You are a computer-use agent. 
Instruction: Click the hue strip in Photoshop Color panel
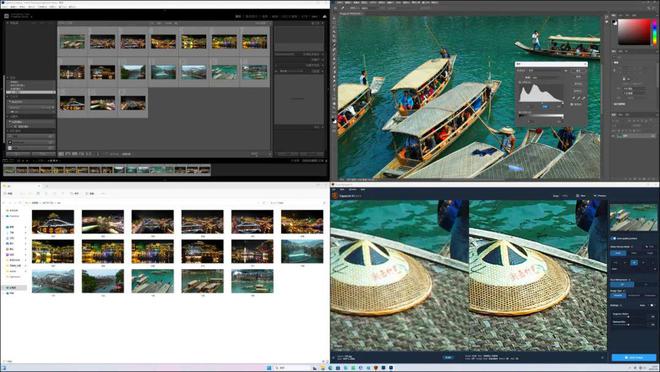coord(654,32)
